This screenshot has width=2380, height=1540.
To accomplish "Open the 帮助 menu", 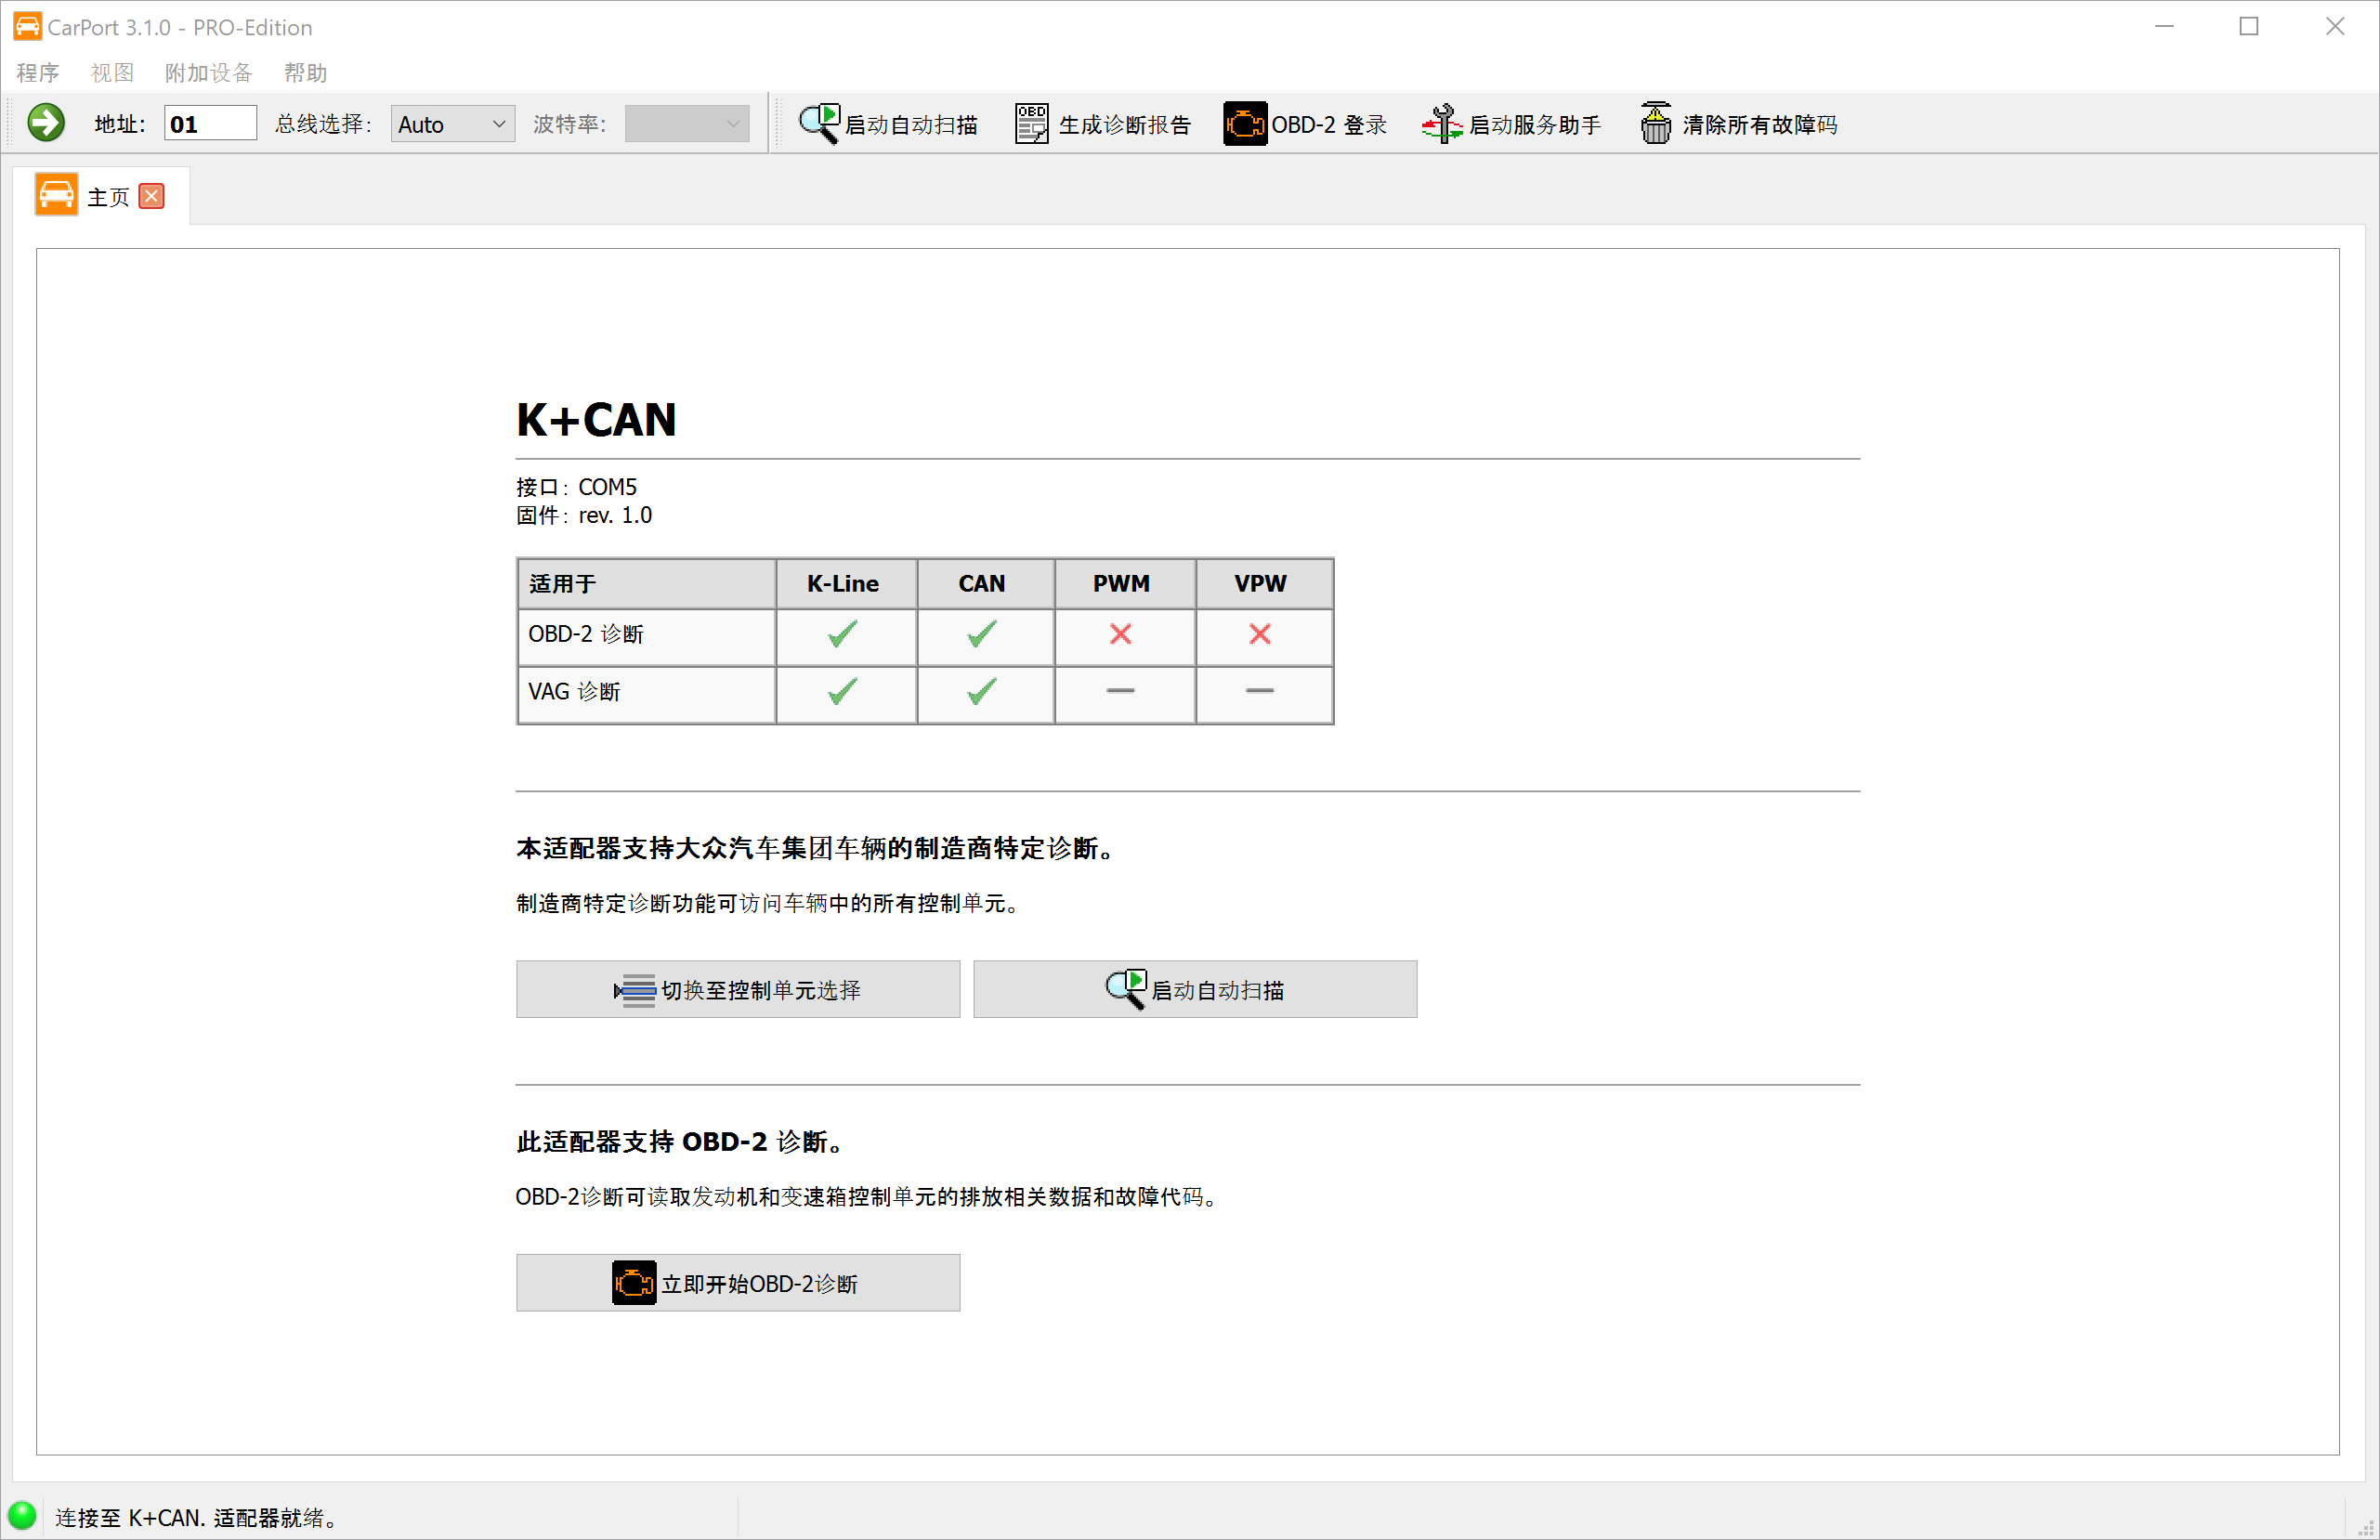I will (x=305, y=73).
